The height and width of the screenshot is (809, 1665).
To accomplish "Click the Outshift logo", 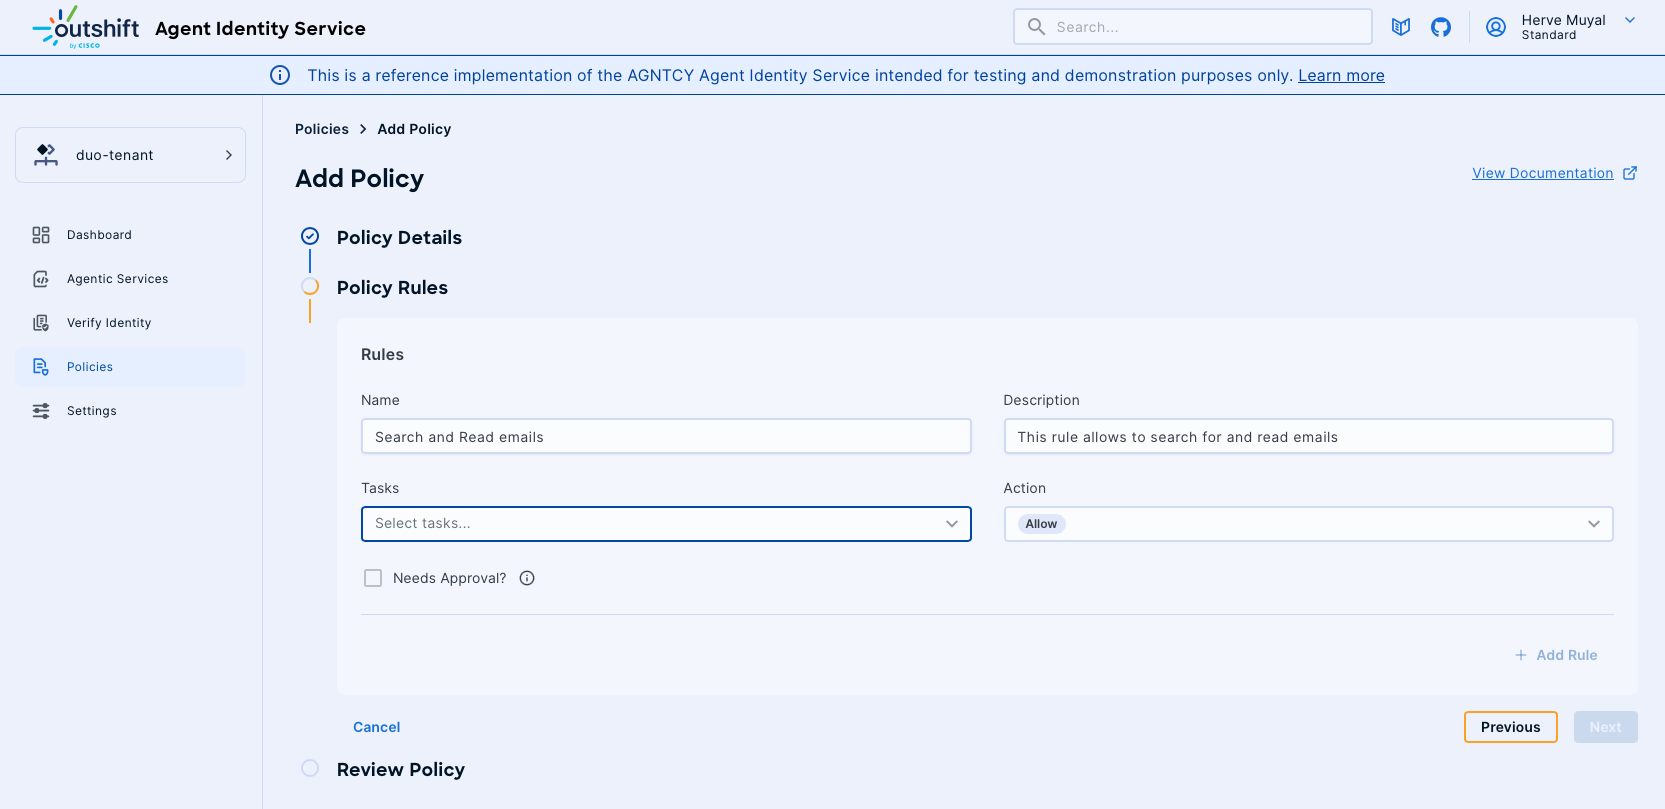I will (86, 27).
